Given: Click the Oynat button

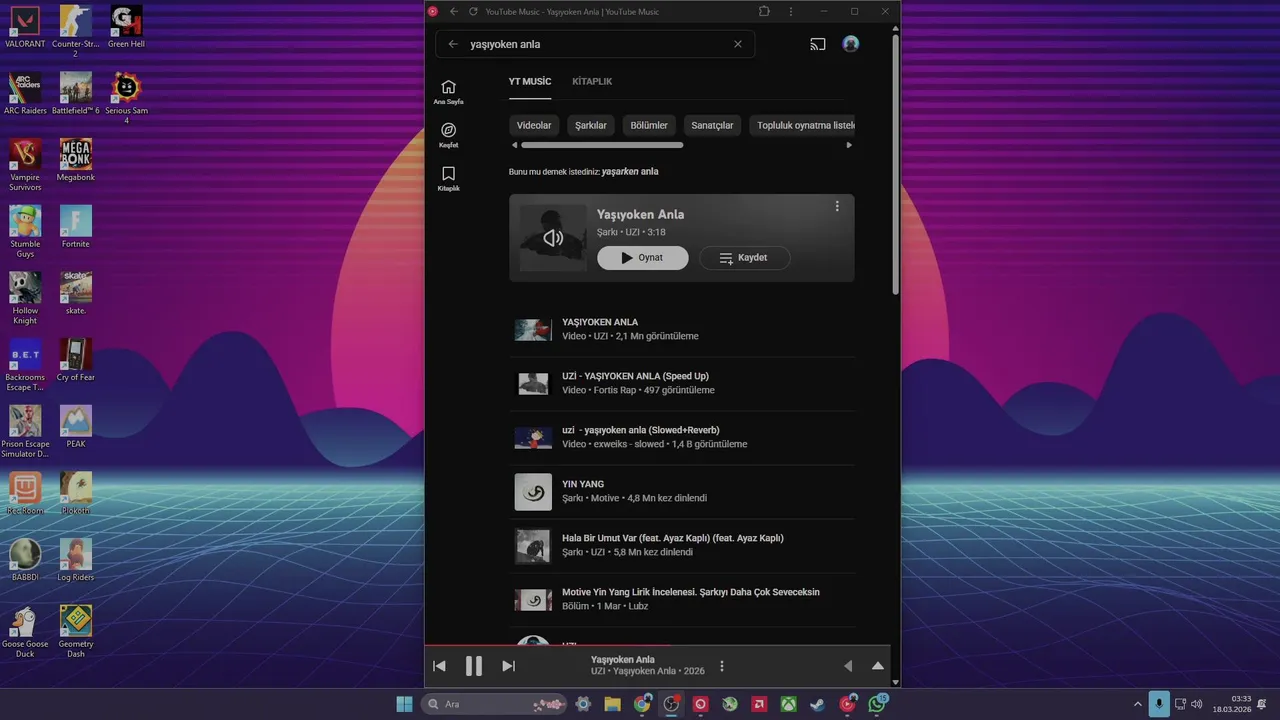Looking at the screenshot, I should (643, 258).
